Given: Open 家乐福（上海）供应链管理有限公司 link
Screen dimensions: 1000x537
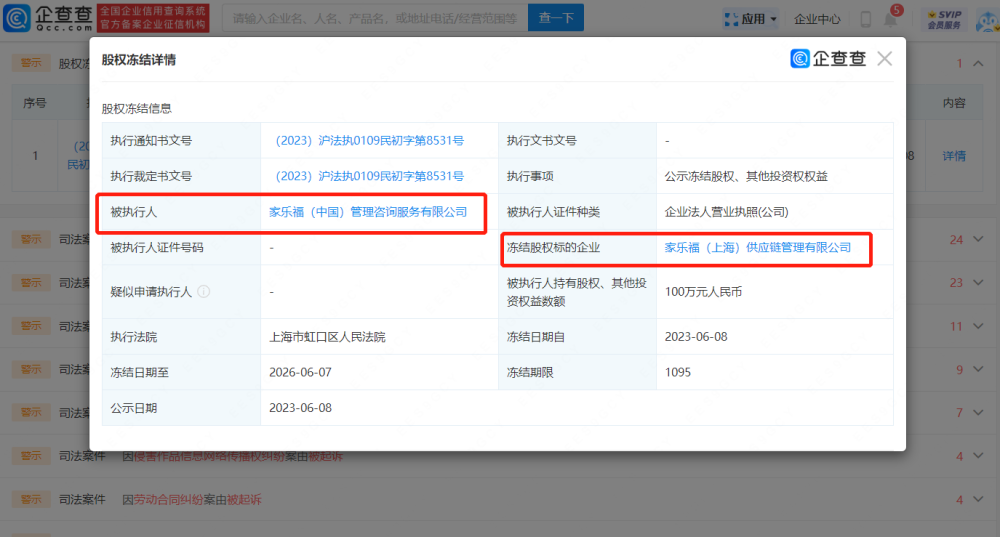Looking at the screenshot, I should point(758,247).
